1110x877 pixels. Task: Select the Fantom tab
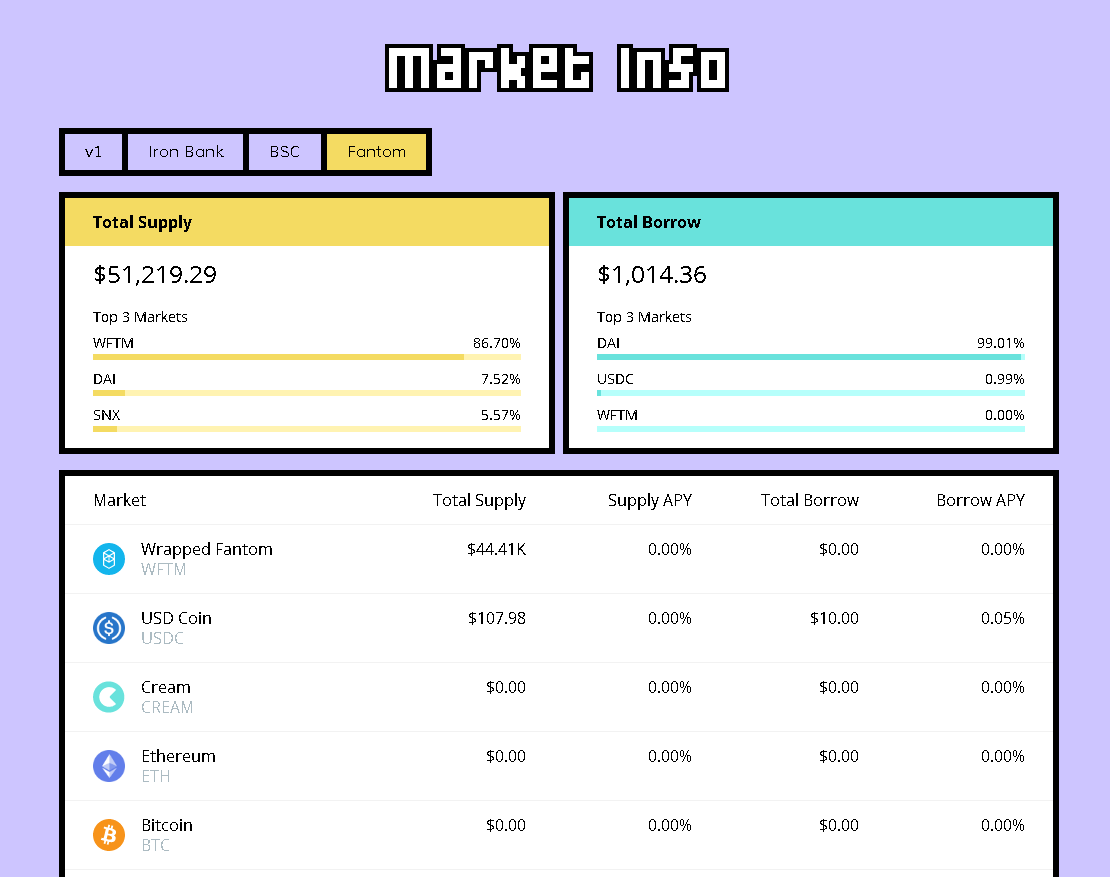(x=377, y=152)
